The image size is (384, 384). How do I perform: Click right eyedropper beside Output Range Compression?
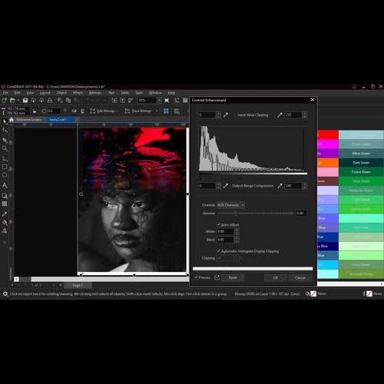(280, 186)
